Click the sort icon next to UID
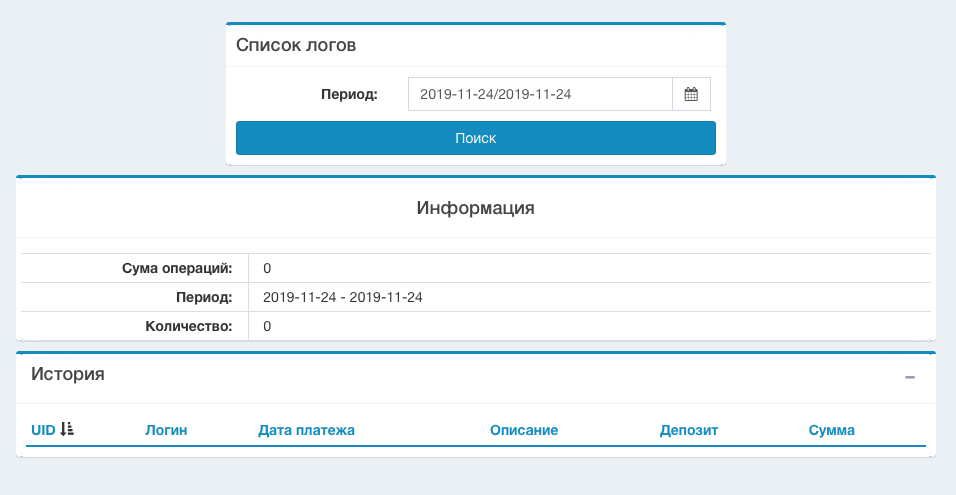 coord(67,429)
